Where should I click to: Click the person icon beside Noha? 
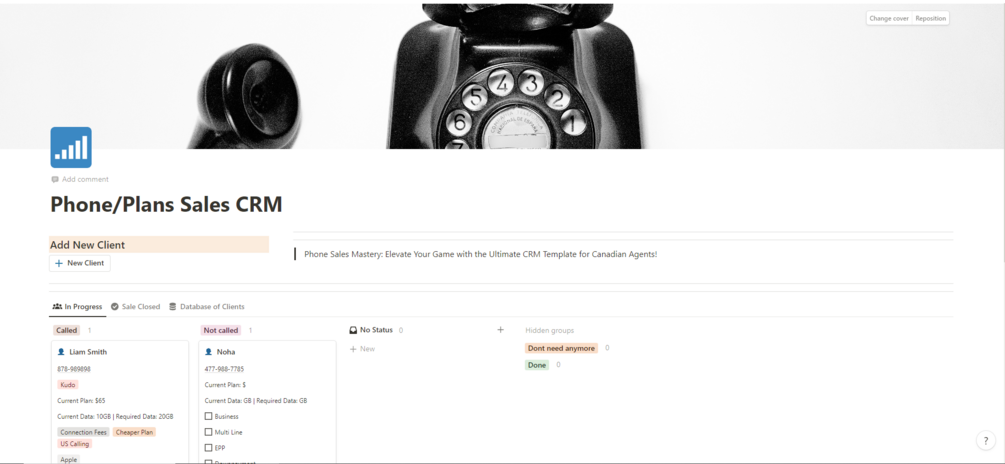coord(208,352)
